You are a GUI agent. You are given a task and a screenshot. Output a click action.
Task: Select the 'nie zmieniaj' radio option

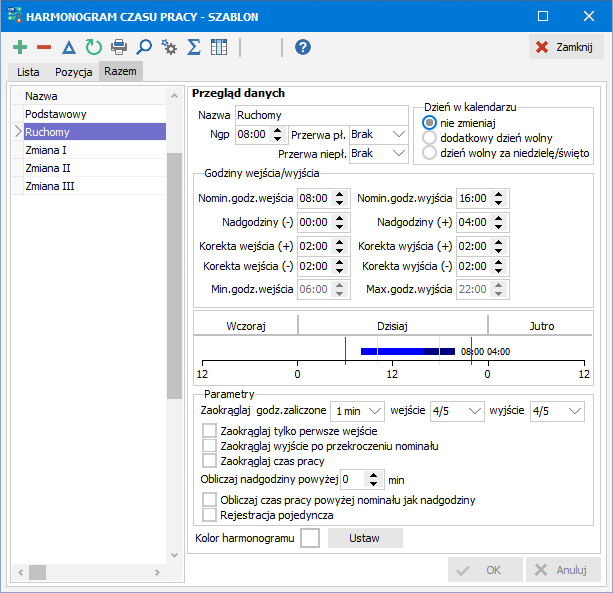click(x=429, y=123)
